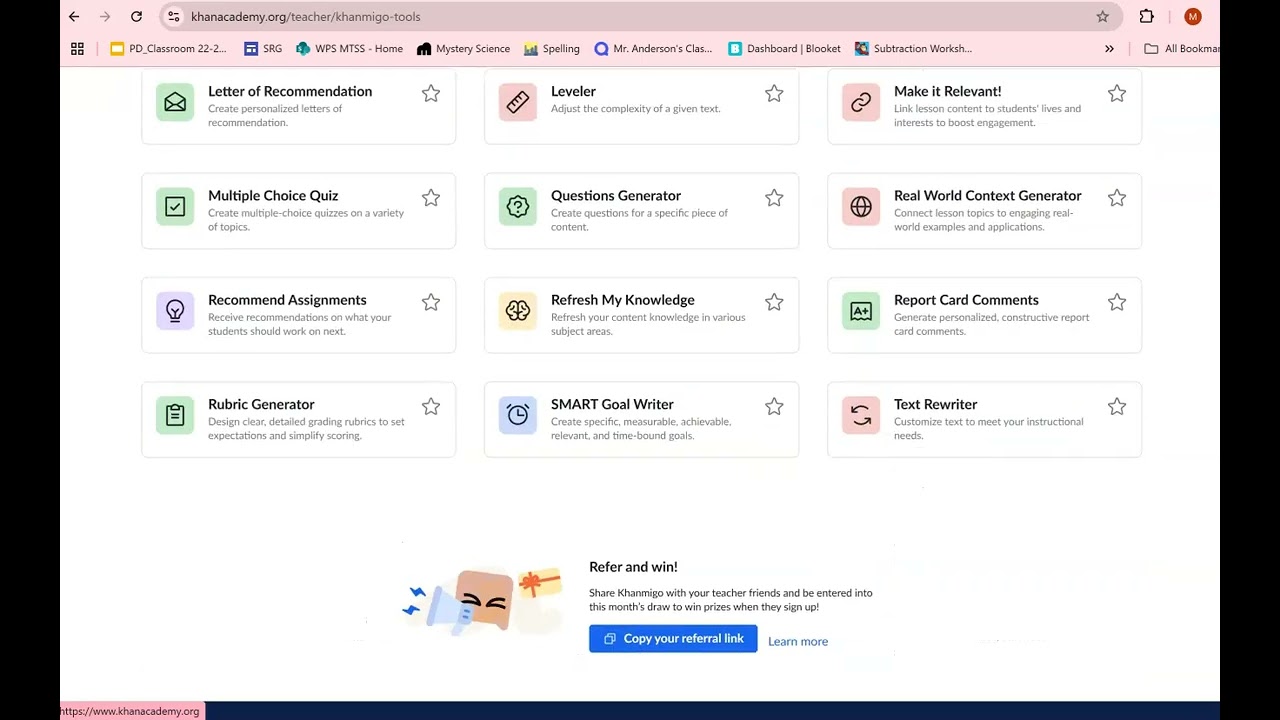This screenshot has width=1280, height=720.
Task: Click the Multiple Choice Quiz checkbox icon
Action: pyautogui.click(x=175, y=207)
